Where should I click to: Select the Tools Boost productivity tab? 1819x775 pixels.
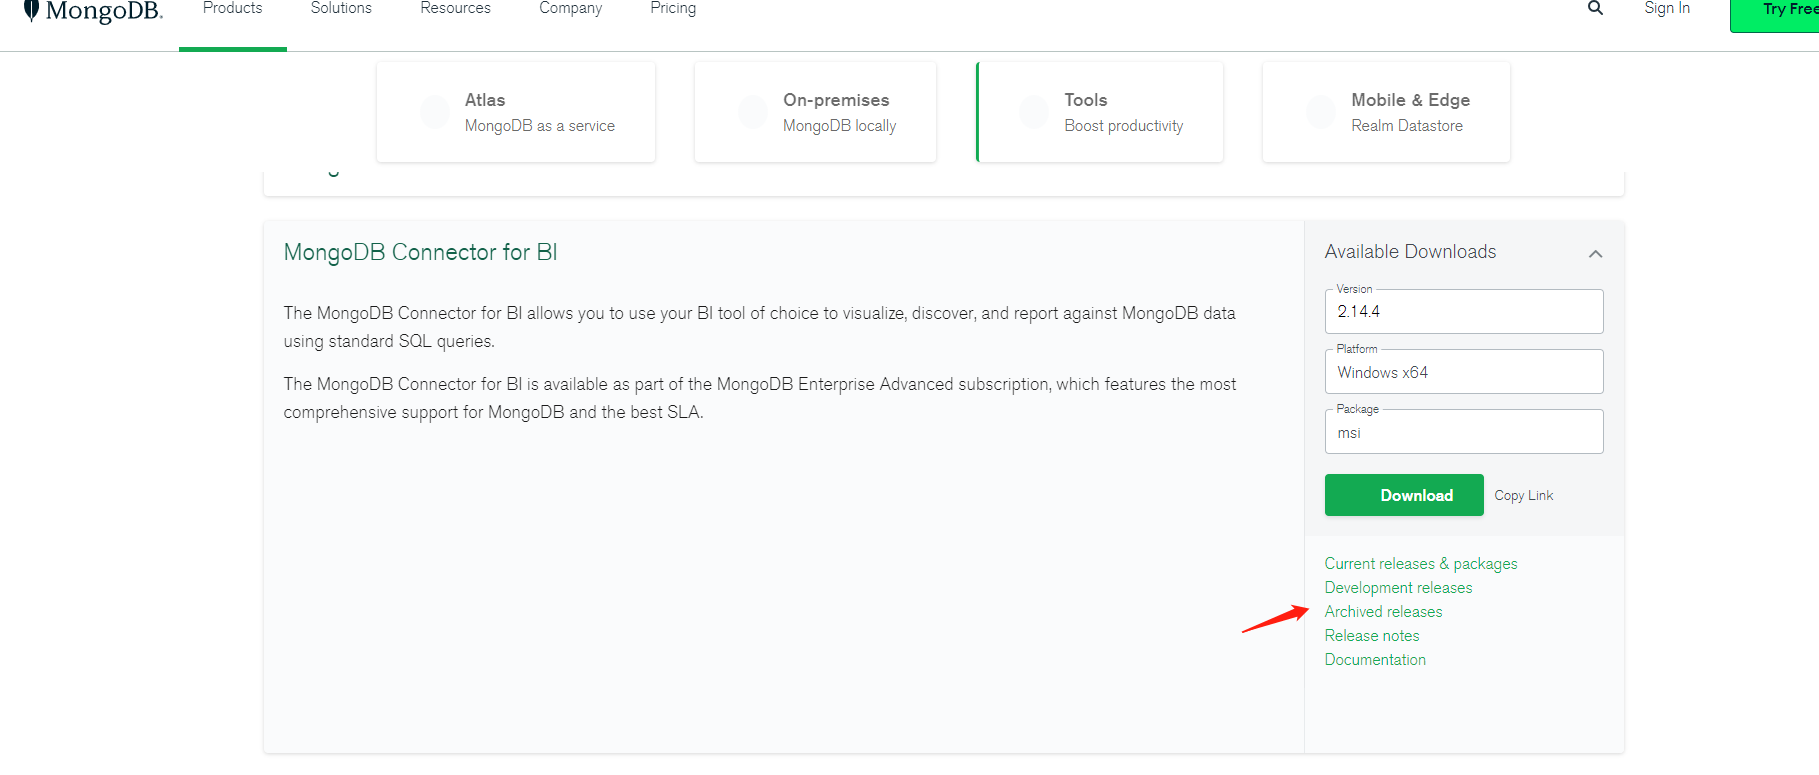coord(1100,112)
